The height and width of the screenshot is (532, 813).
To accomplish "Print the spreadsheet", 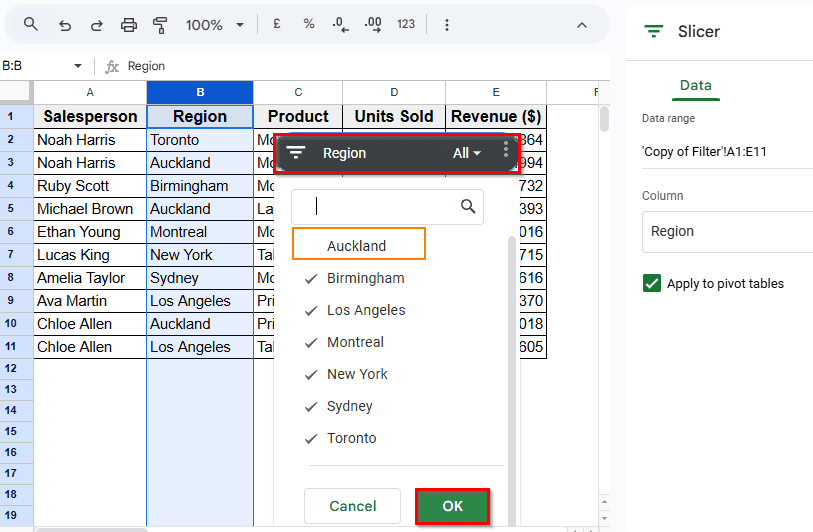I will click(x=128, y=24).
